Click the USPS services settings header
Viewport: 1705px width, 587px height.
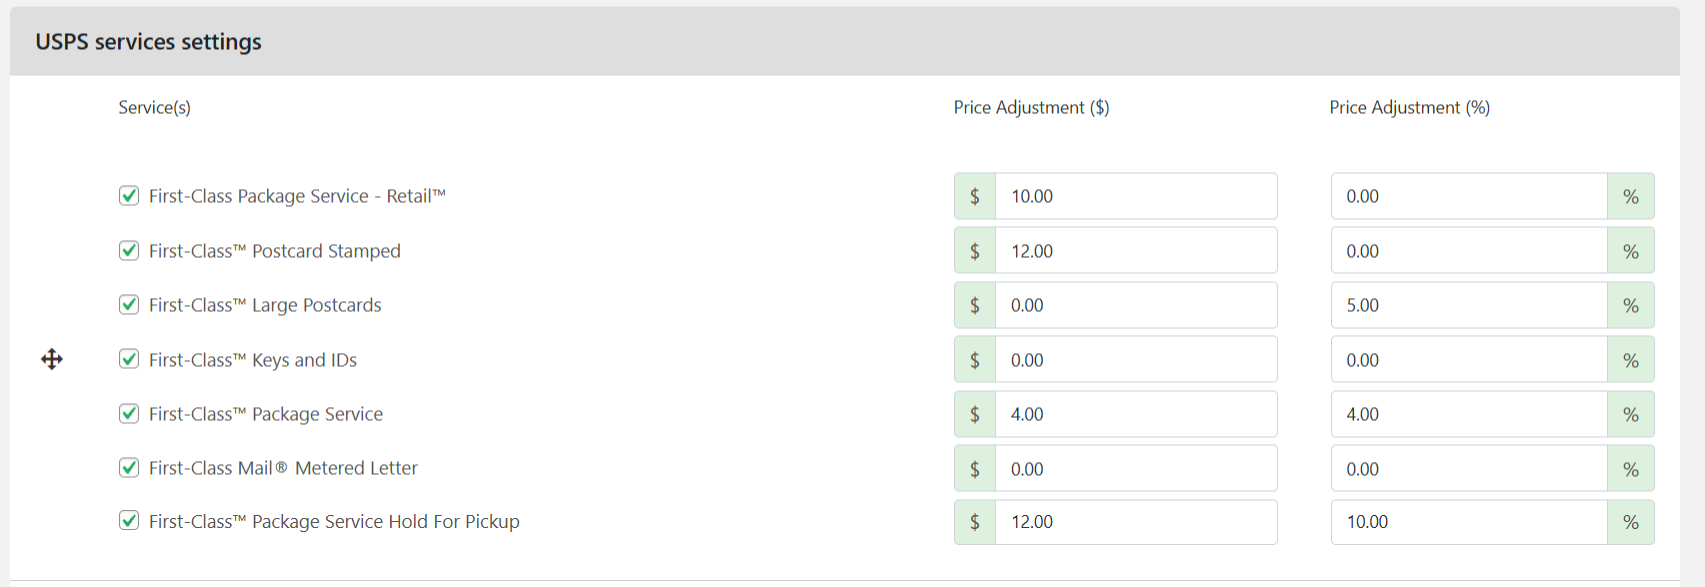click(x=148, y=41)
